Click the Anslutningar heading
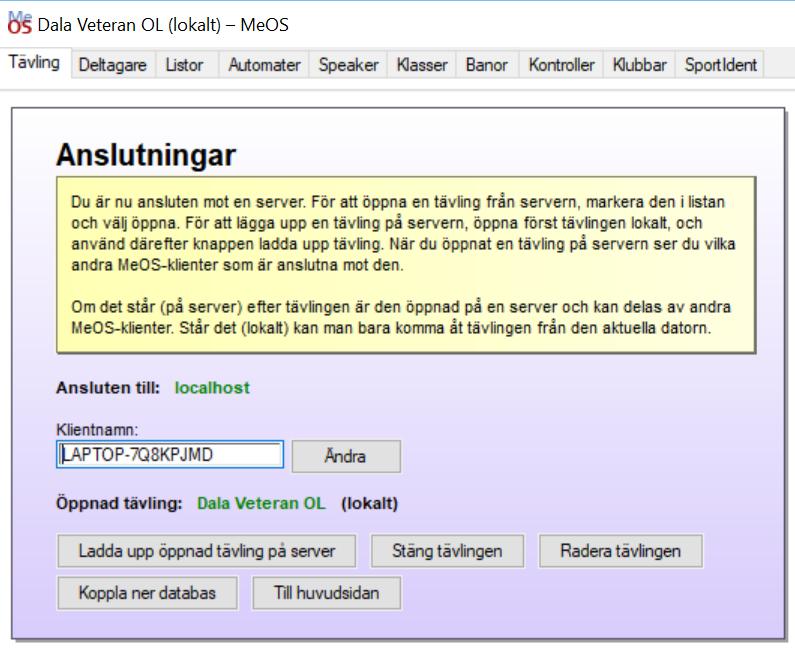795x652 pixels. click(146, 155)
